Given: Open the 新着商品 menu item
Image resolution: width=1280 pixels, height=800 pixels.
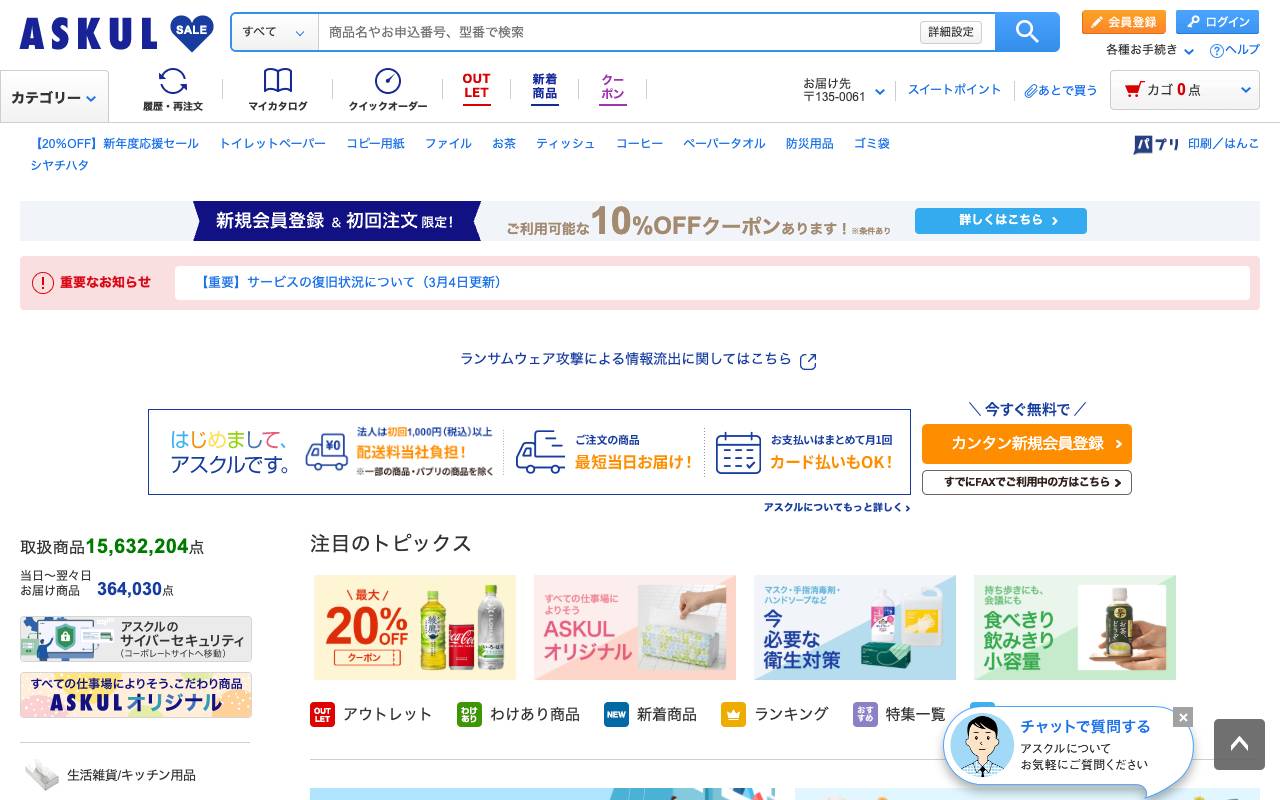Looking at the screenshot, I should tap(545, 88).
